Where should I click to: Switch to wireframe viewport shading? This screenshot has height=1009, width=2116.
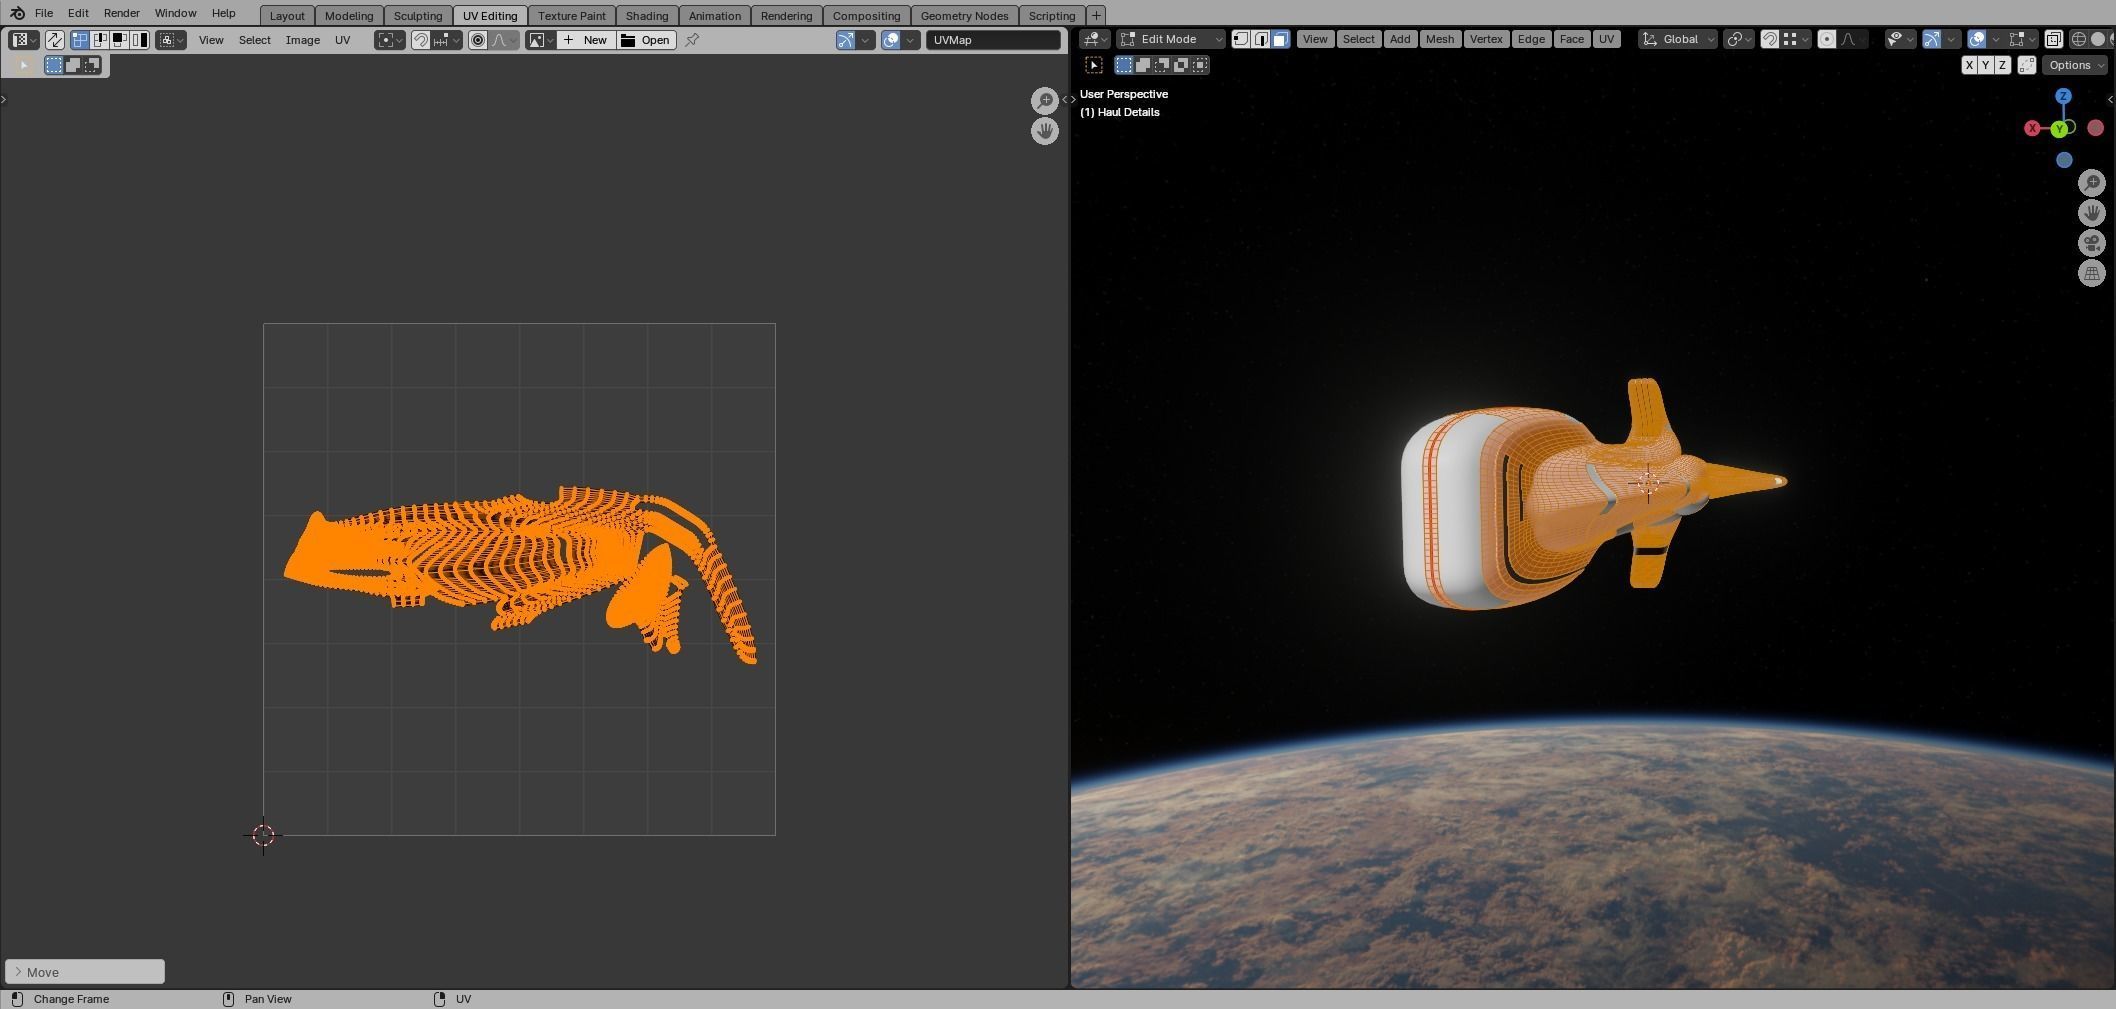[2079, 39]
